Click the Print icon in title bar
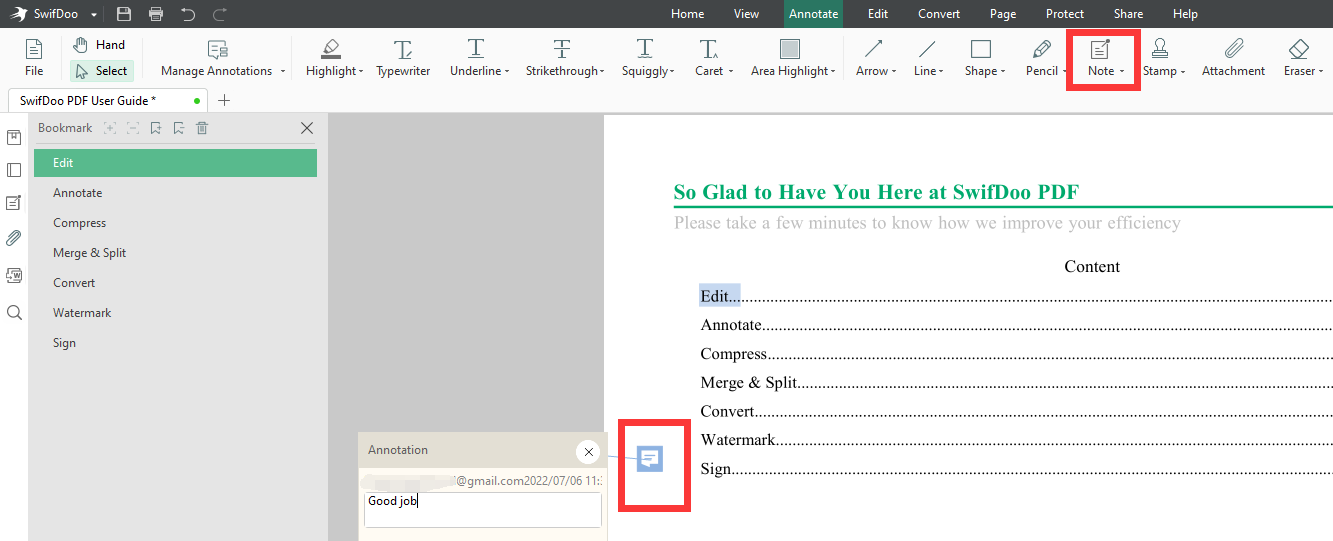 tap(156, 14)
